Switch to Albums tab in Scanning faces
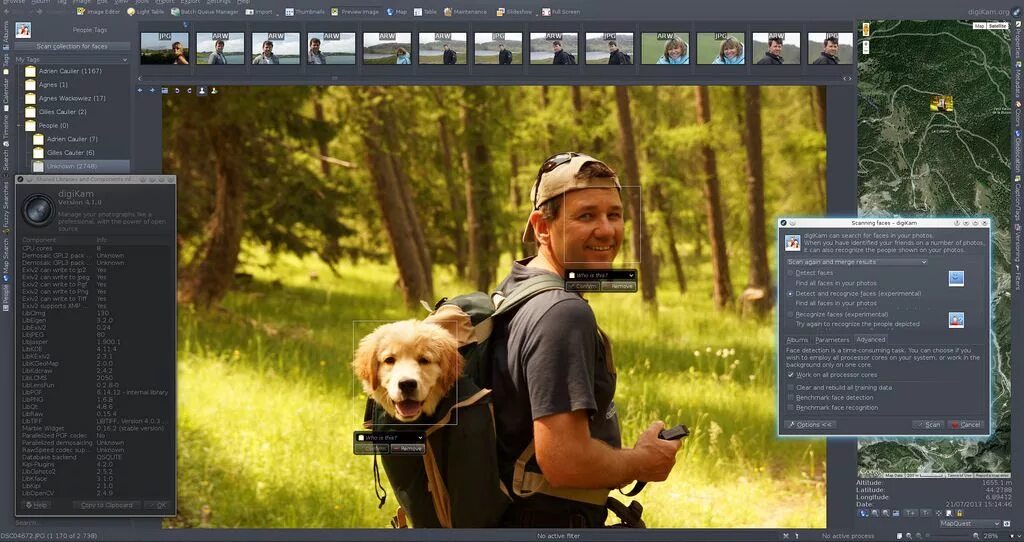The width and height of the screenshot is (1024, 542). click(797, 340)
